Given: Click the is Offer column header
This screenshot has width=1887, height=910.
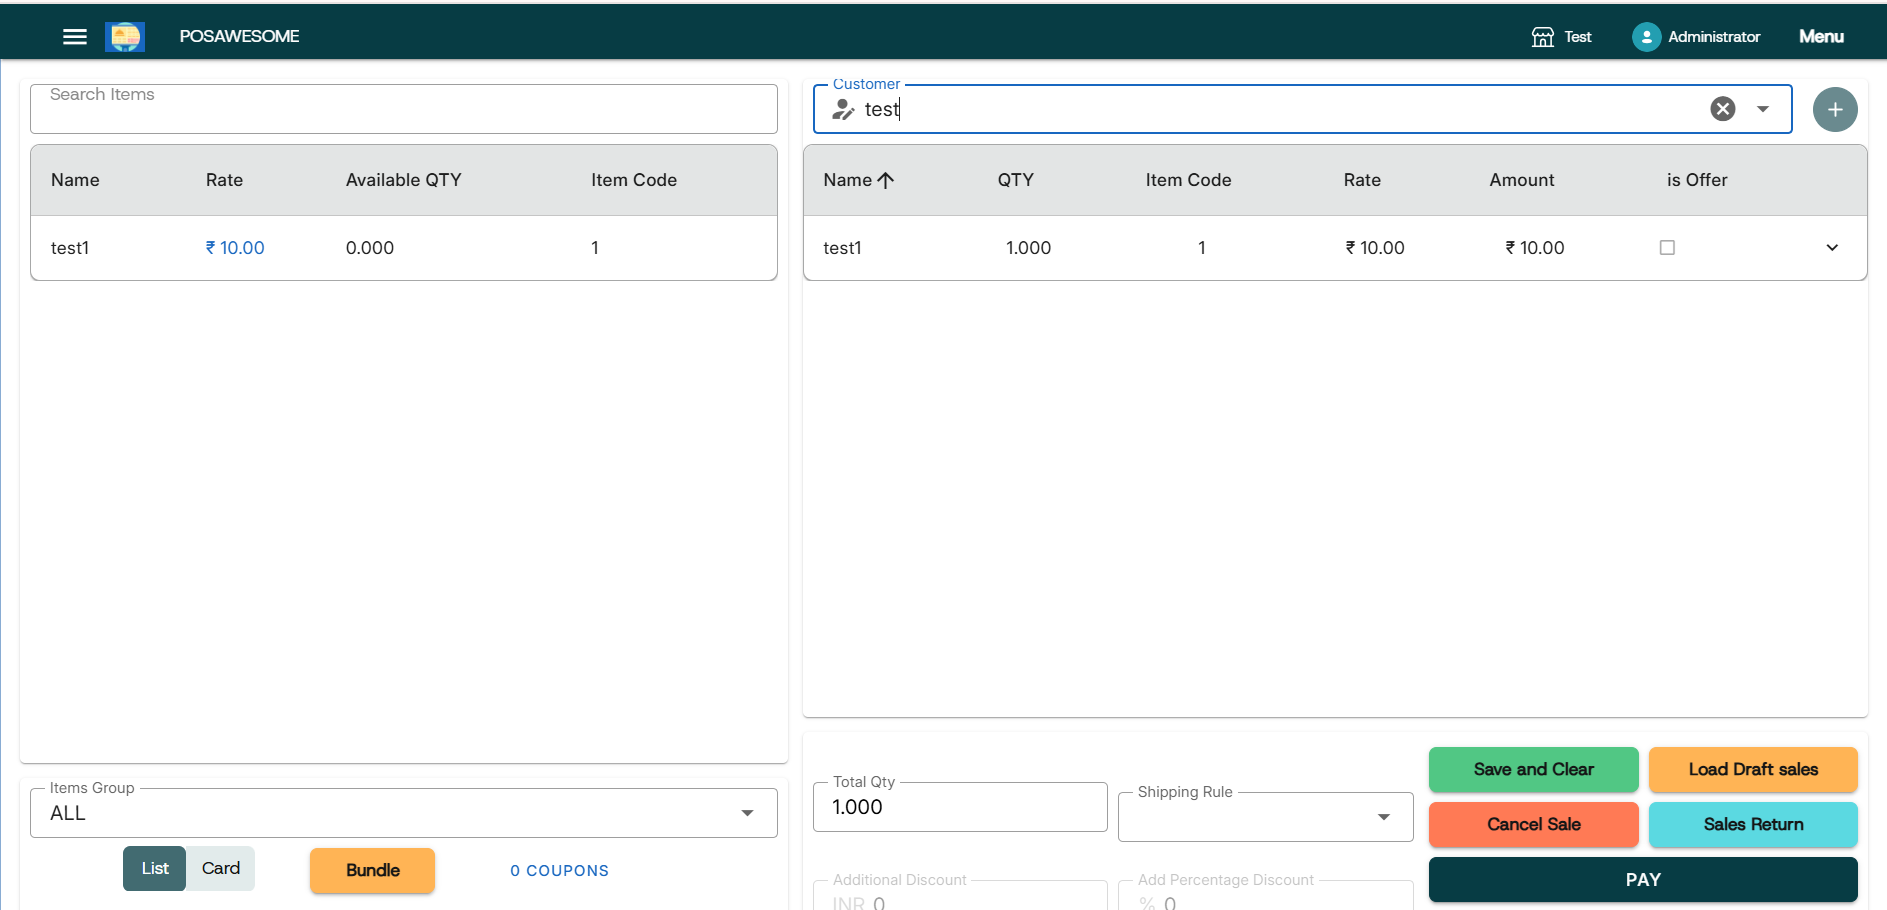Looking at the screenshot, I should pos(1697,180).
